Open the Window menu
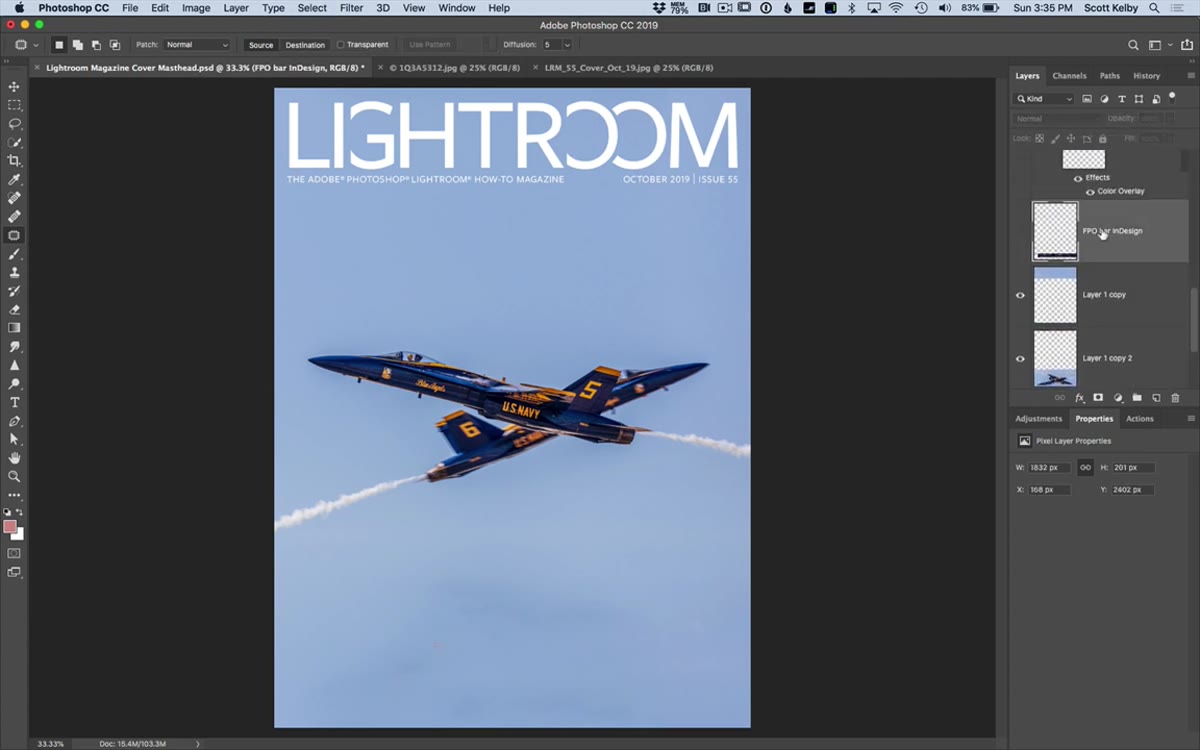The image size is (1200, 750). pos(457,8)
